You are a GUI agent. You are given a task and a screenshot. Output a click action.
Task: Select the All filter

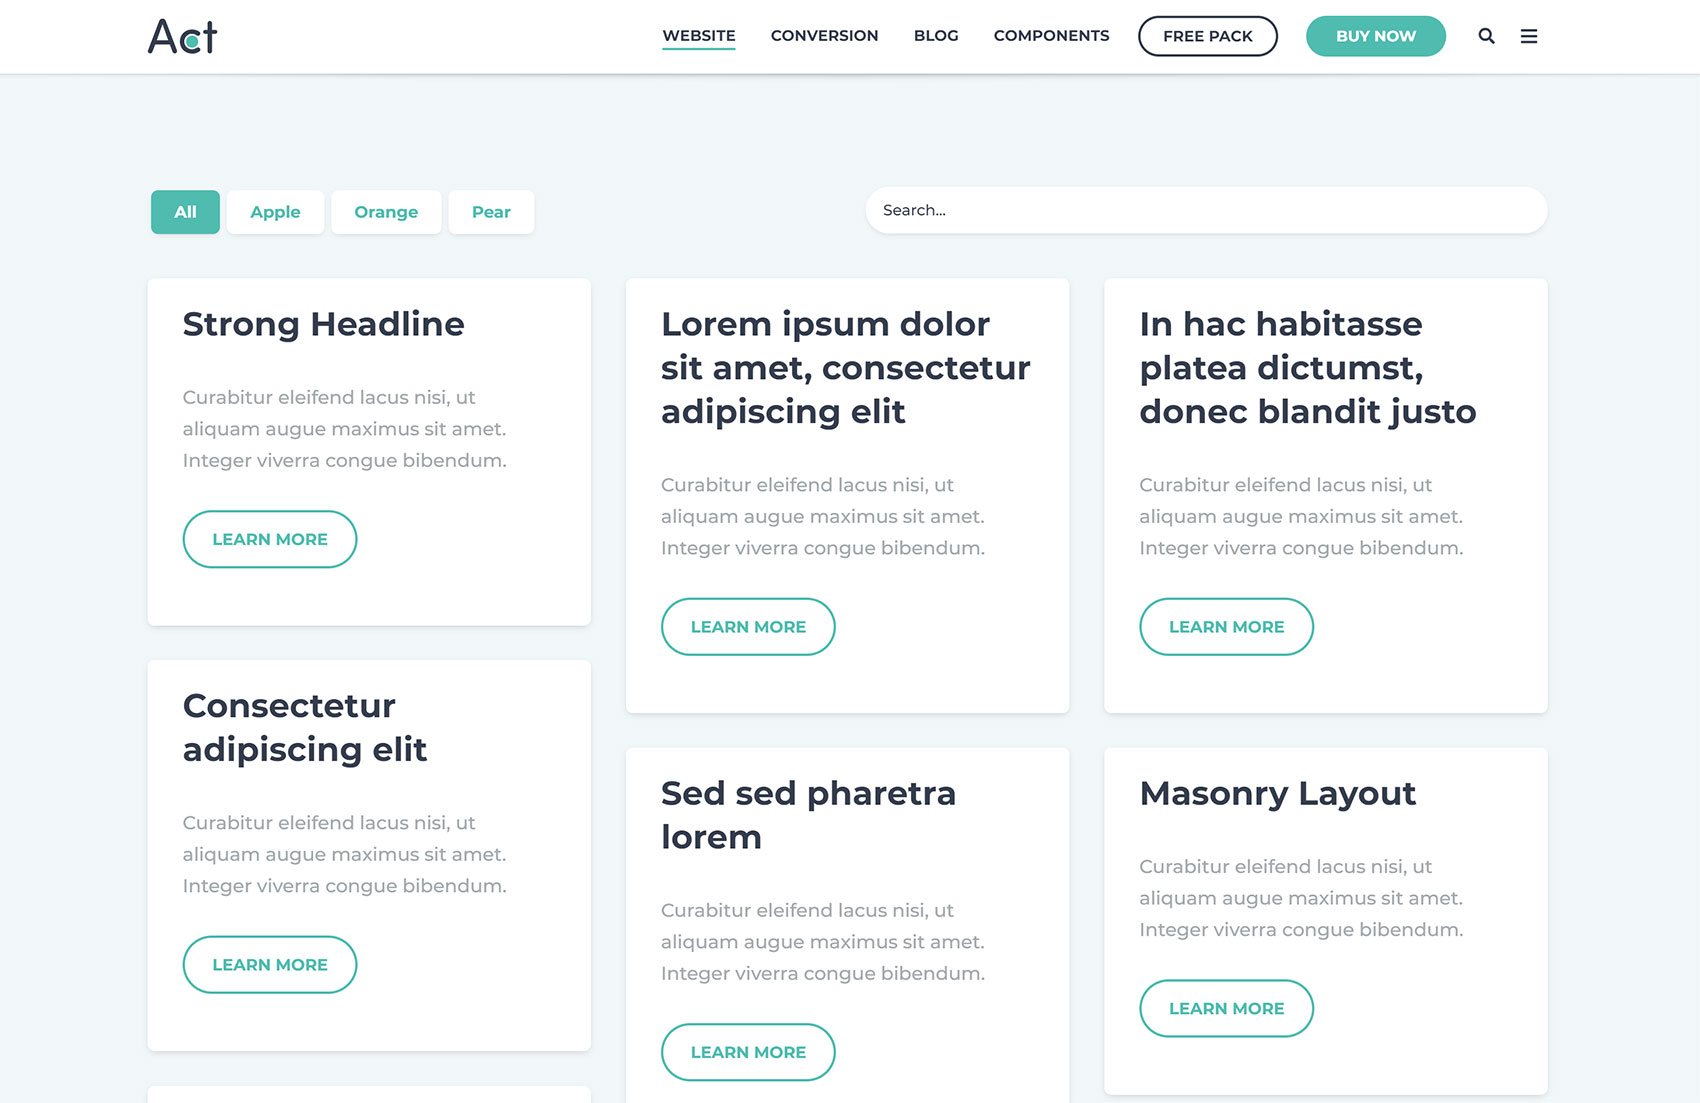click(x=185, y=212)
